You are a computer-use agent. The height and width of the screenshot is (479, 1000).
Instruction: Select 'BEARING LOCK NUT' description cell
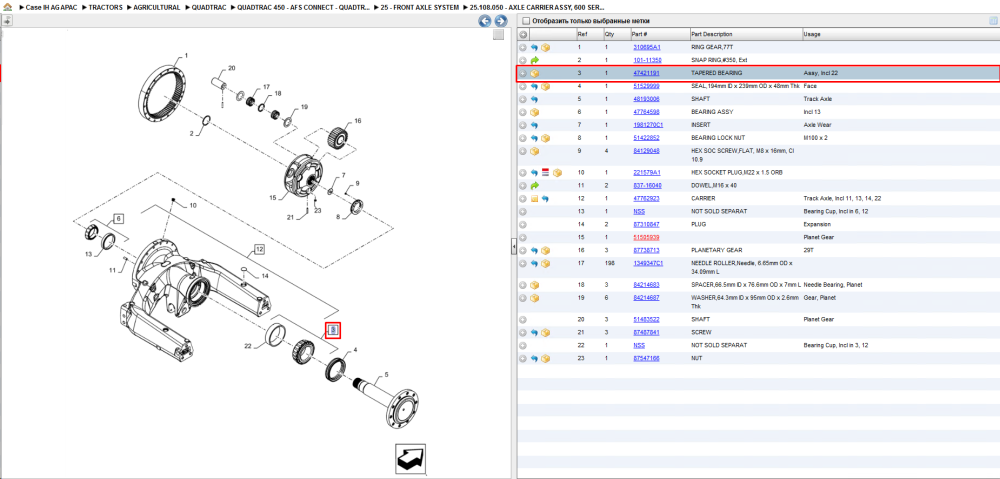point(717,138)
